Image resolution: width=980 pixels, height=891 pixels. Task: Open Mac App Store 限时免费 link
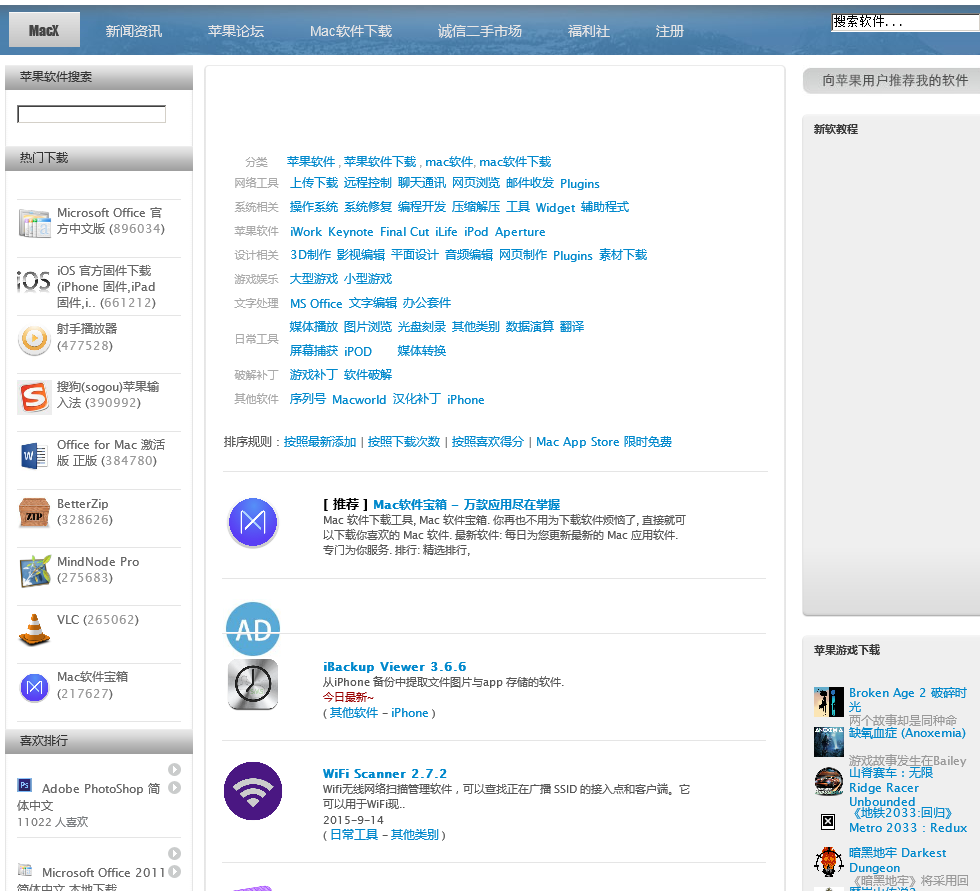[x=604, y=442]
